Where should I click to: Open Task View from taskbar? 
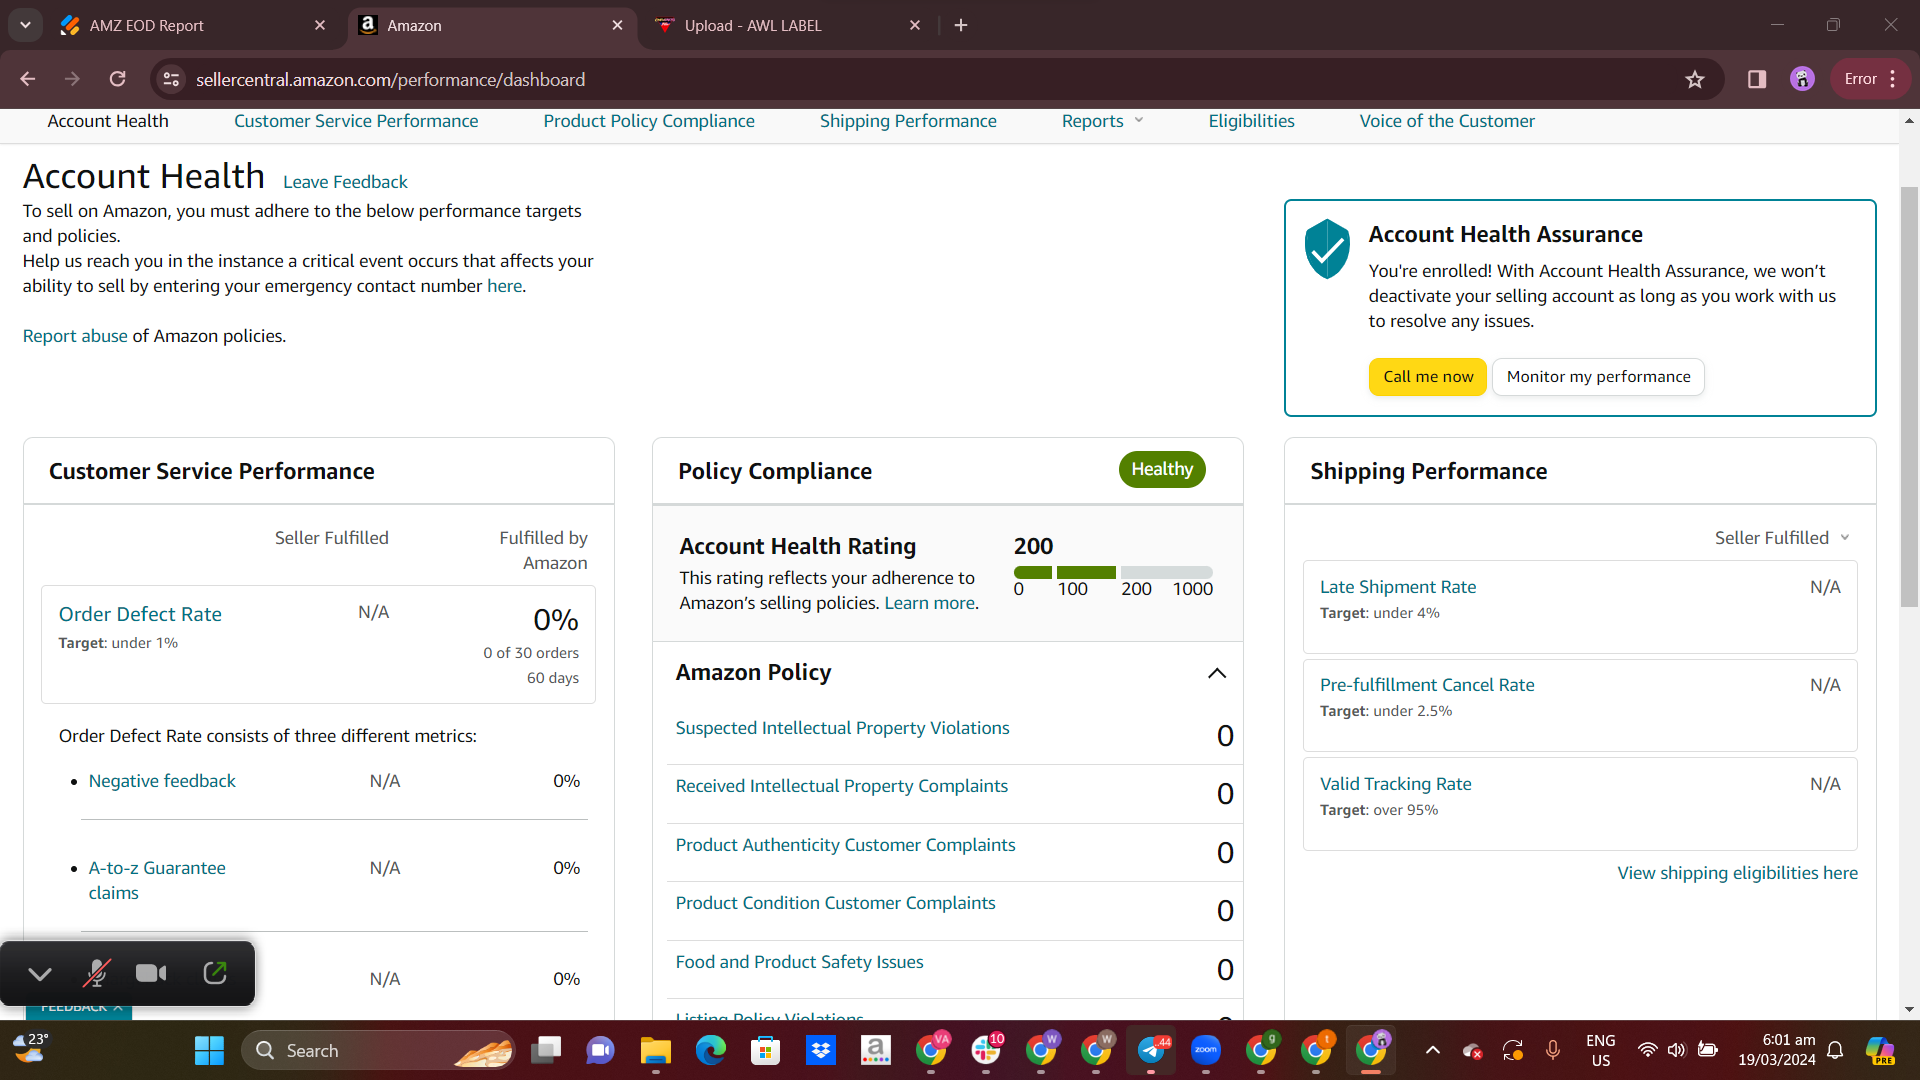(546, 1050)
